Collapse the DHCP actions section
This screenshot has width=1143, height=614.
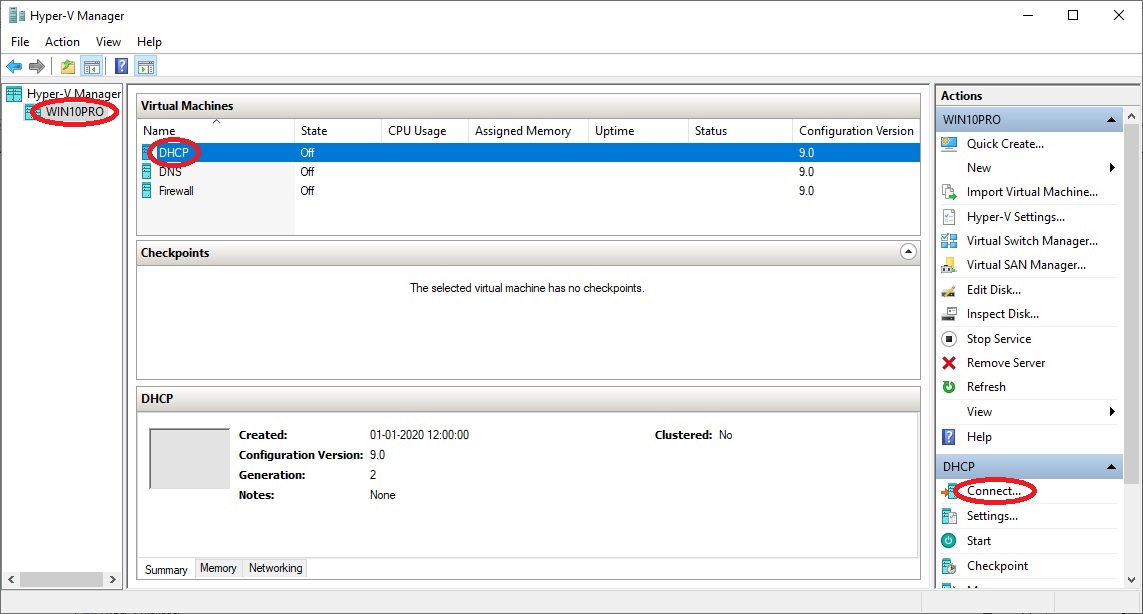(1111, 467)
